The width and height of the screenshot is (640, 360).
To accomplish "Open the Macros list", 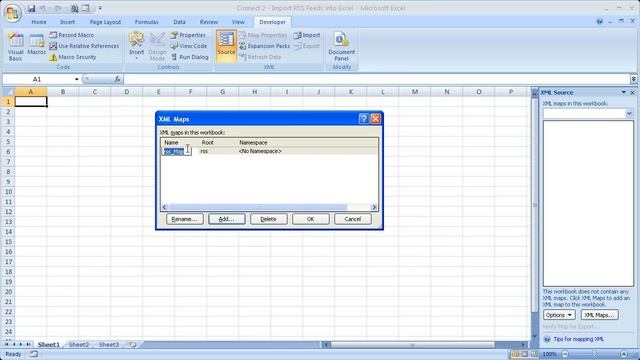I will point(36,45).
